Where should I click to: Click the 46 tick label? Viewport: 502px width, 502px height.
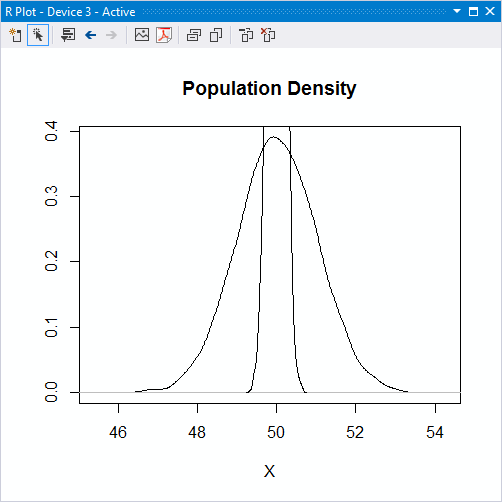pos(118,432)
